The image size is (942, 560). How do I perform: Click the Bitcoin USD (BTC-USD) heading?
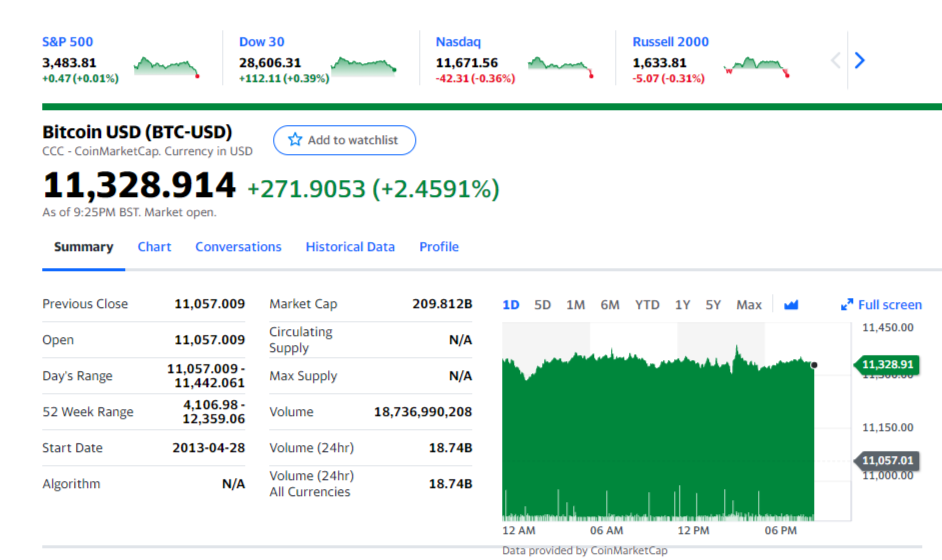coord(137,132)
